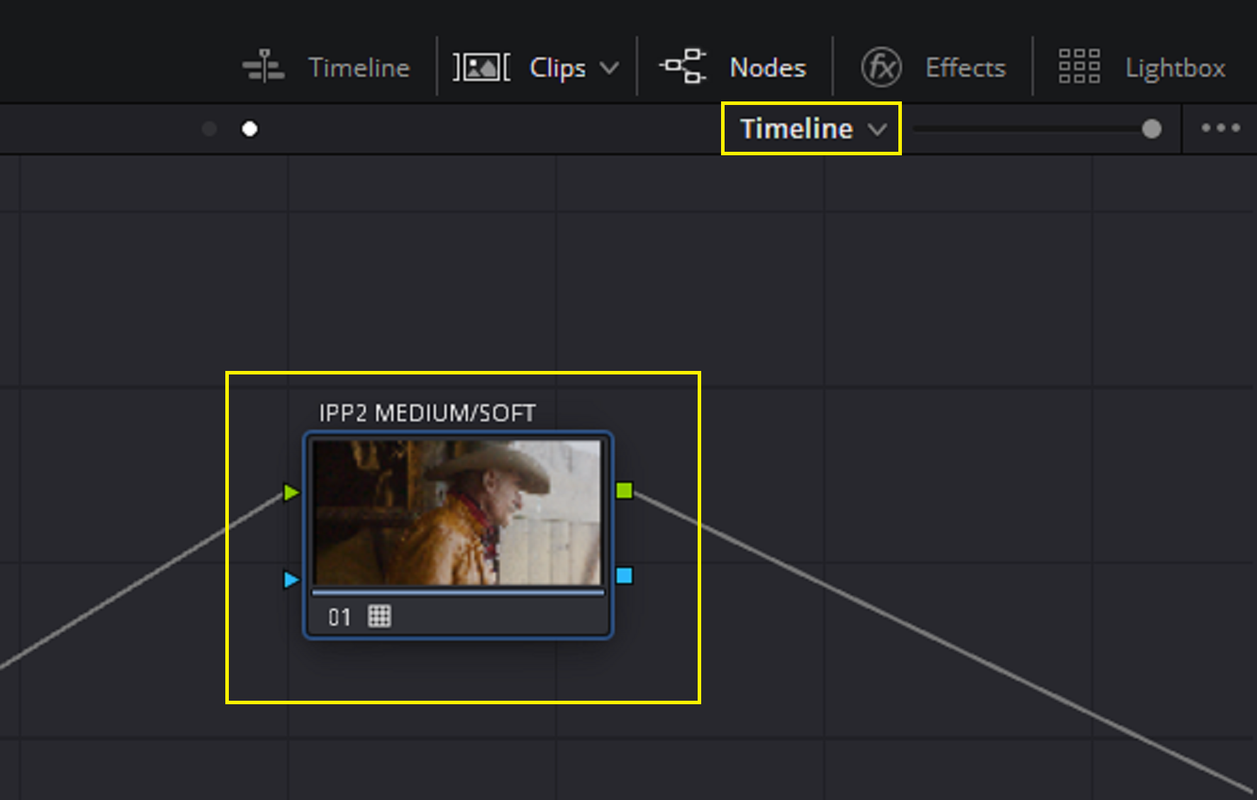Select the white active node graph dot
The width and height of the screenshot is (1257, 800).
(250, 129)
